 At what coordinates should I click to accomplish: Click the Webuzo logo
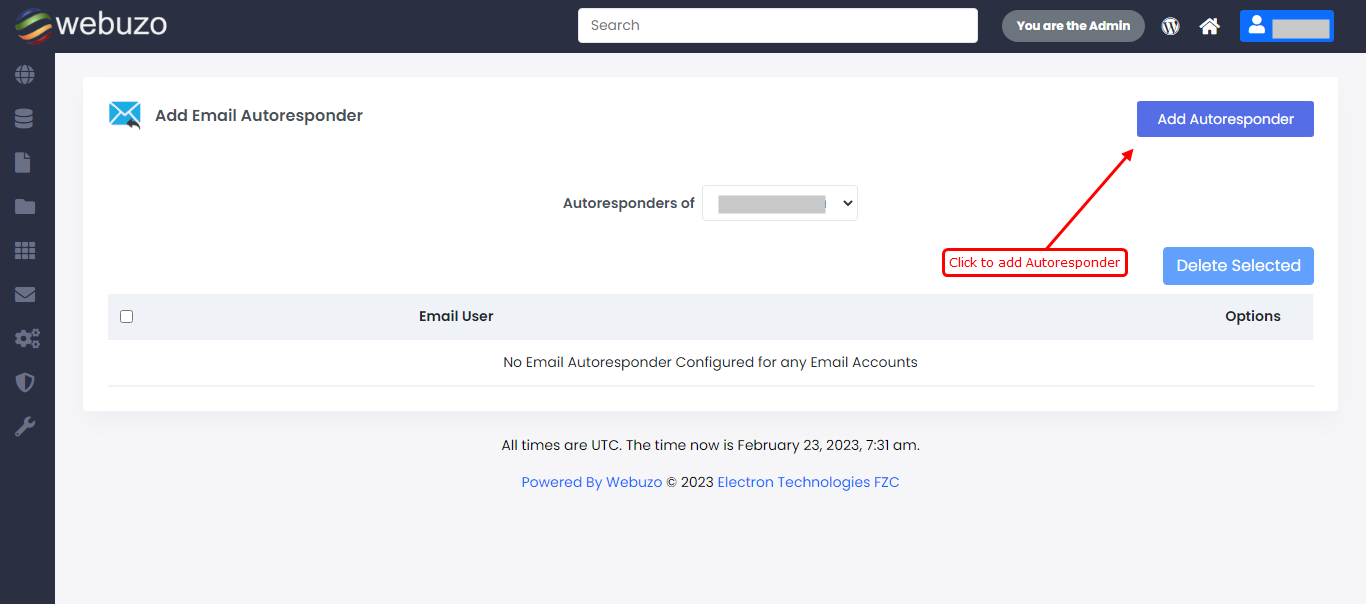click(x=91, y=25)
